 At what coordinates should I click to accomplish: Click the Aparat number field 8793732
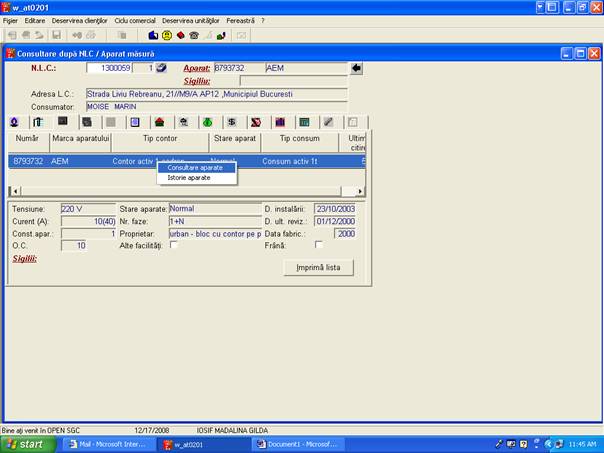pos(239,68)
